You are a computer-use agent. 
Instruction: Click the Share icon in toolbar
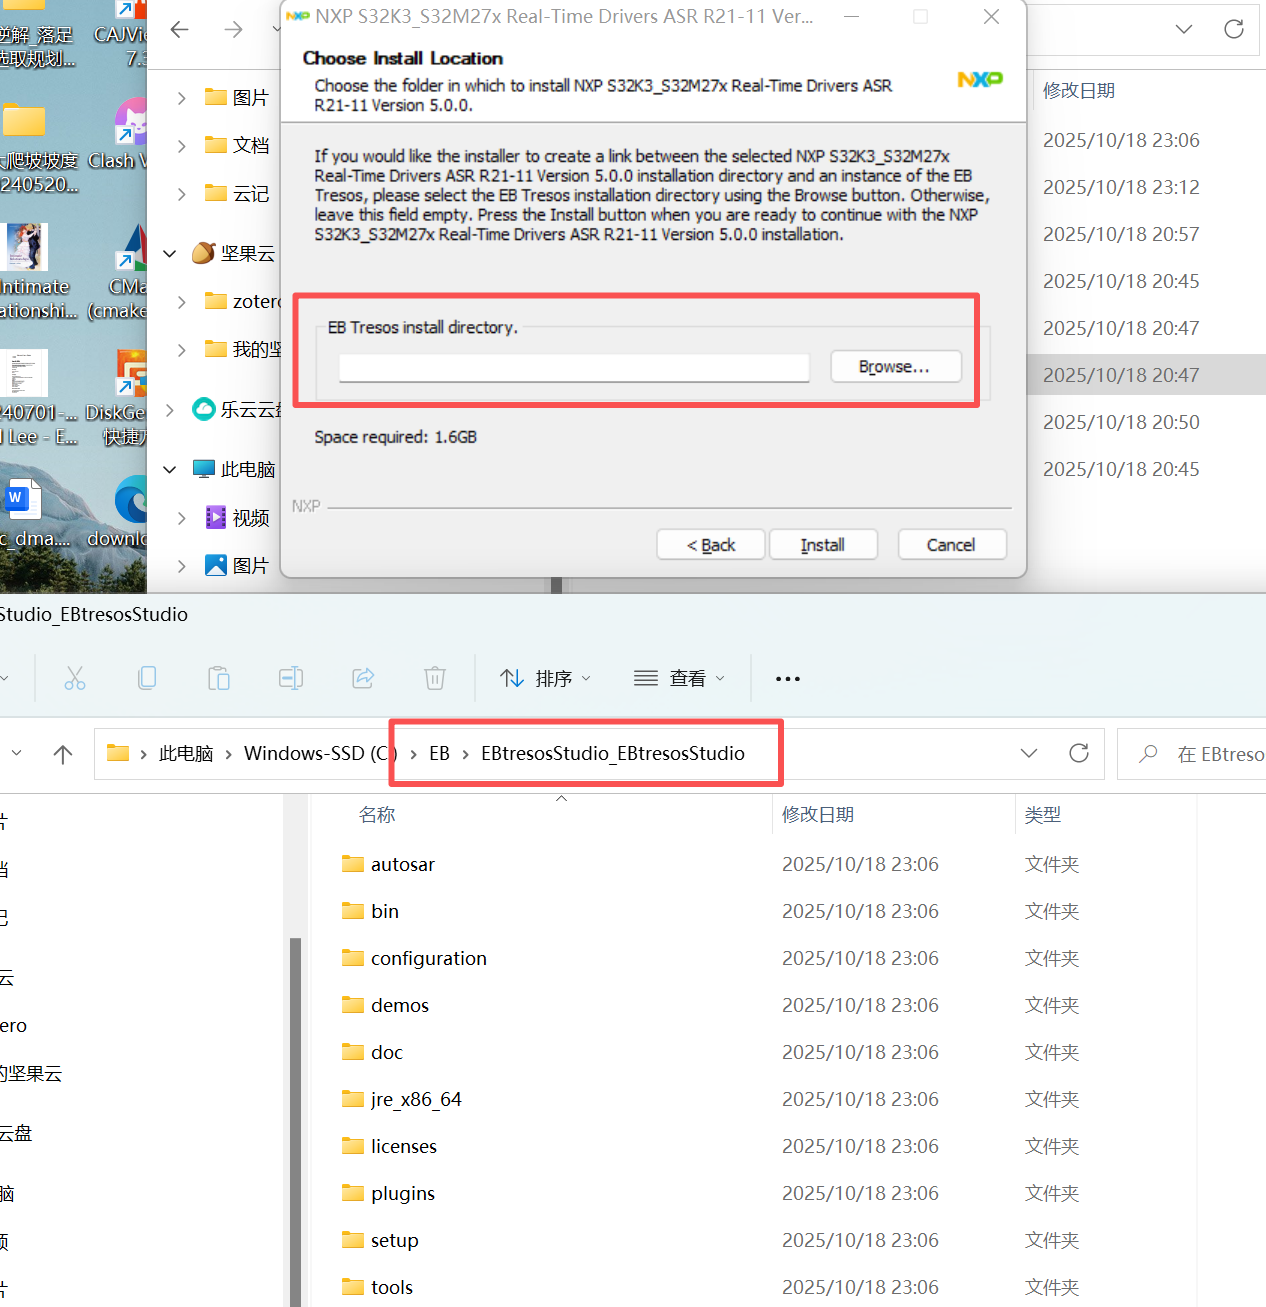point(363,679)
